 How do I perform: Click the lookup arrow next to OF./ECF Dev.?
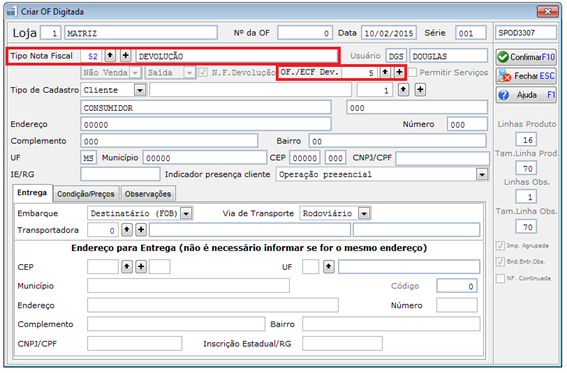(385, 72)
